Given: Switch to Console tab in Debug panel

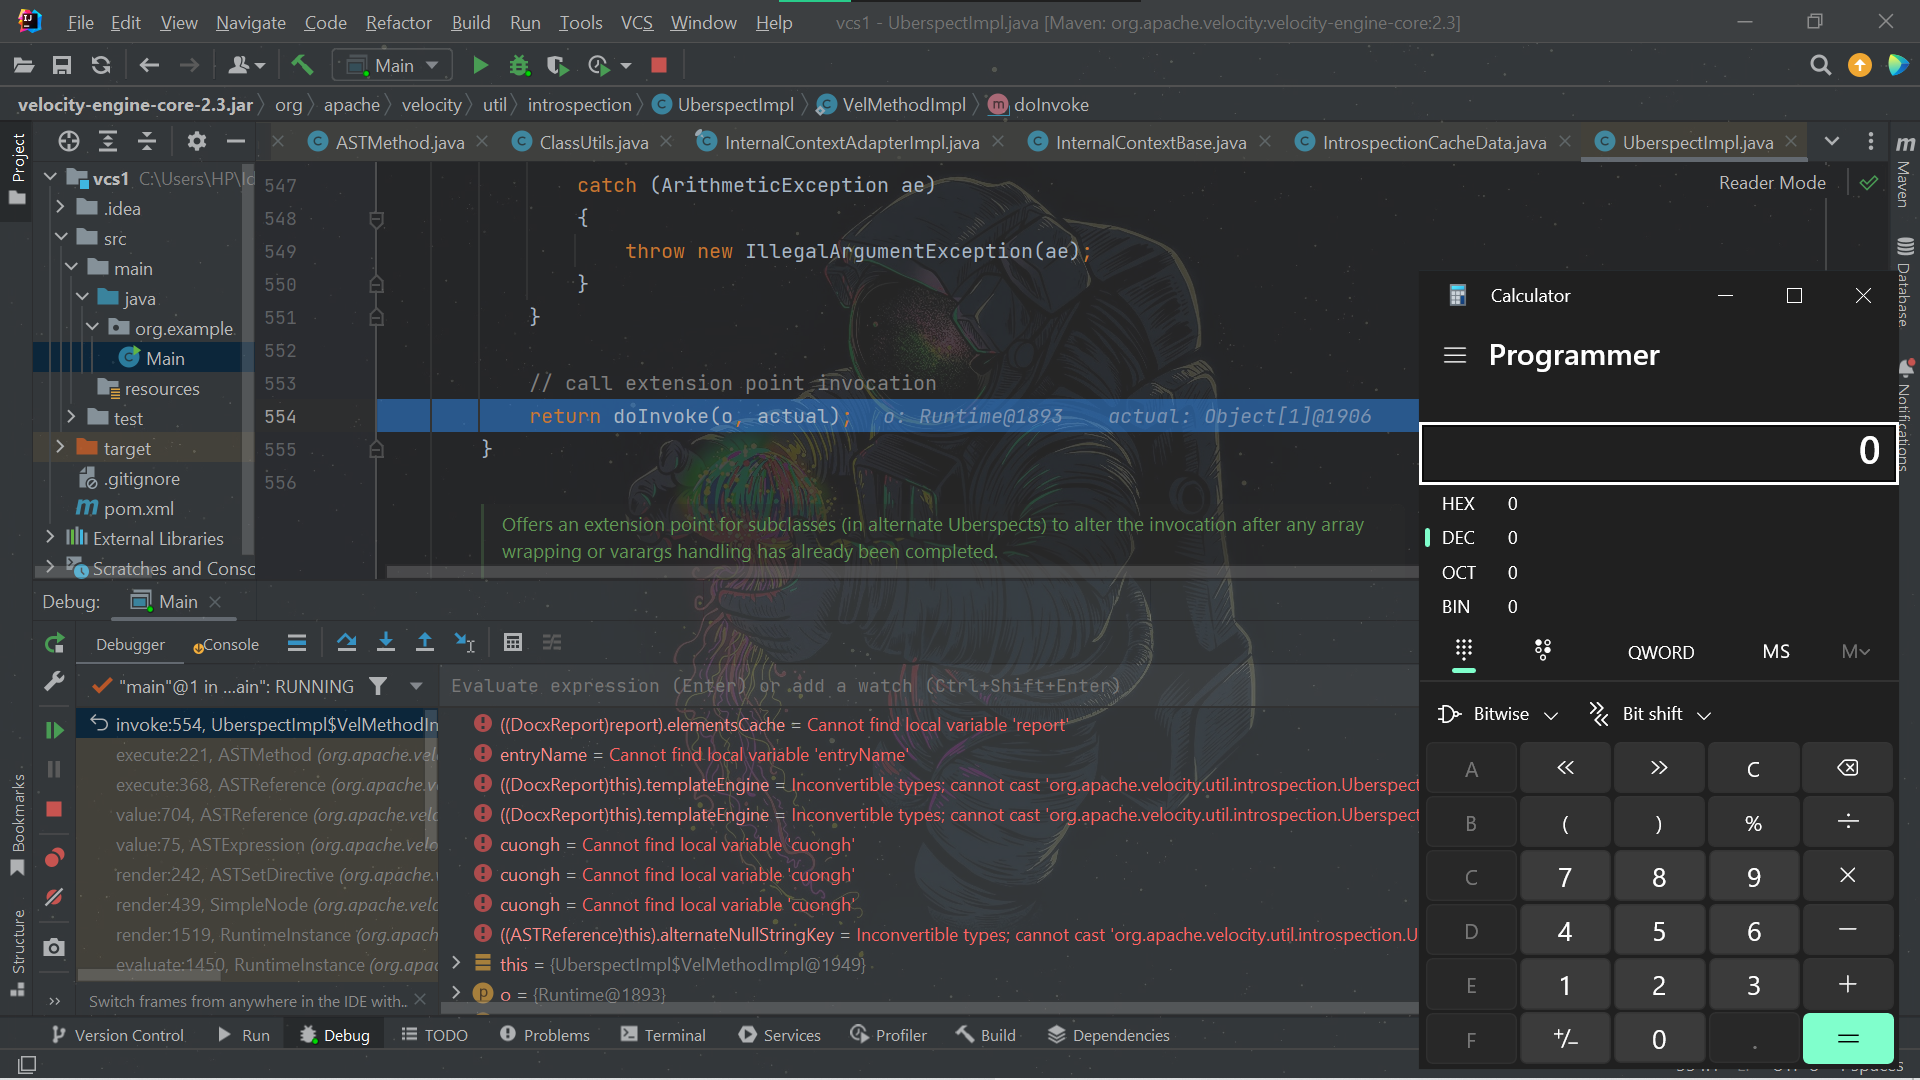Looking at the screenshot, I should click(x=226, y=645).
